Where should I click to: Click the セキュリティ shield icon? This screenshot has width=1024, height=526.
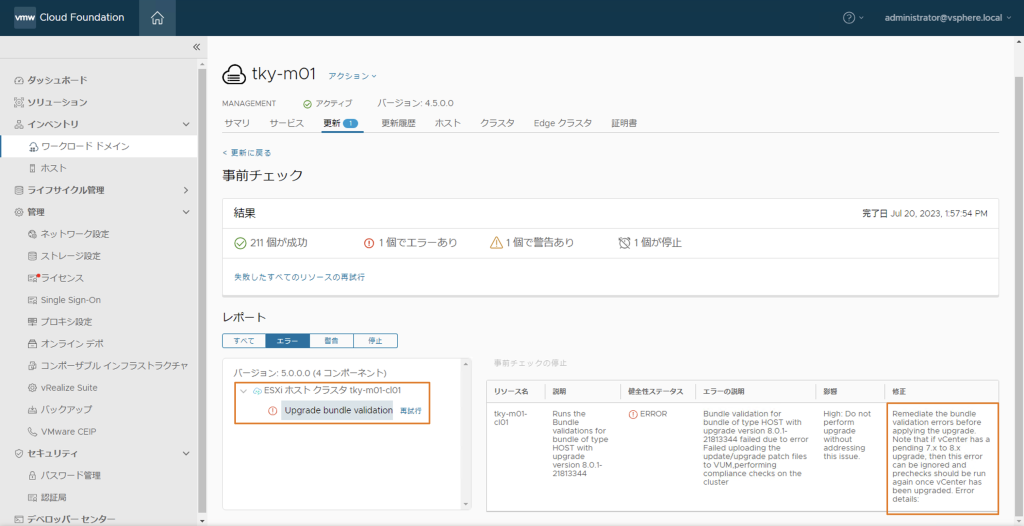point(18,453)
